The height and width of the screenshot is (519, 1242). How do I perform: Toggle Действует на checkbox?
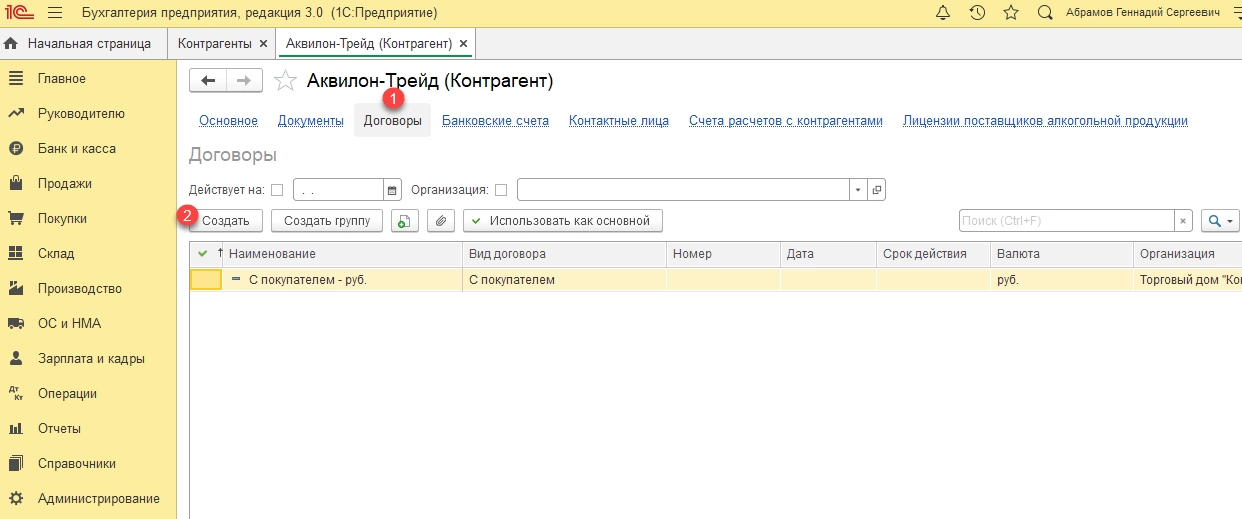click(277, 190)
